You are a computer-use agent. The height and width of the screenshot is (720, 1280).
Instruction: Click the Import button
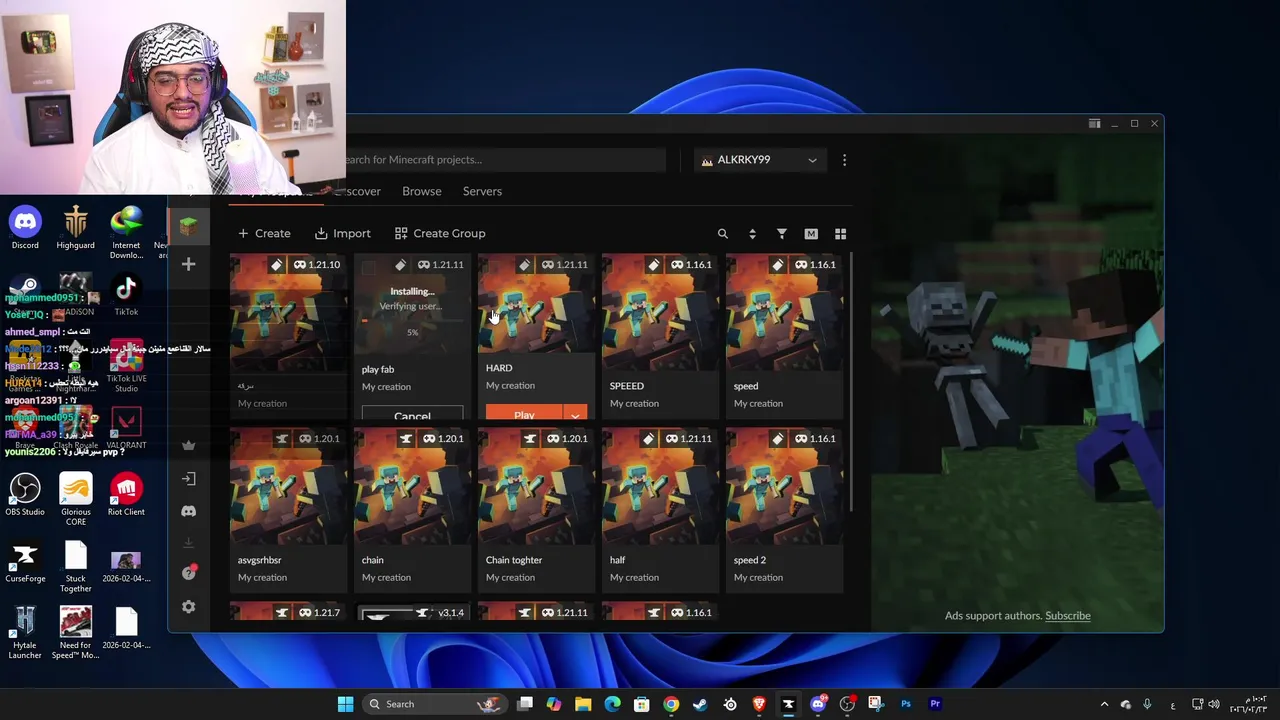pos(342,234)
